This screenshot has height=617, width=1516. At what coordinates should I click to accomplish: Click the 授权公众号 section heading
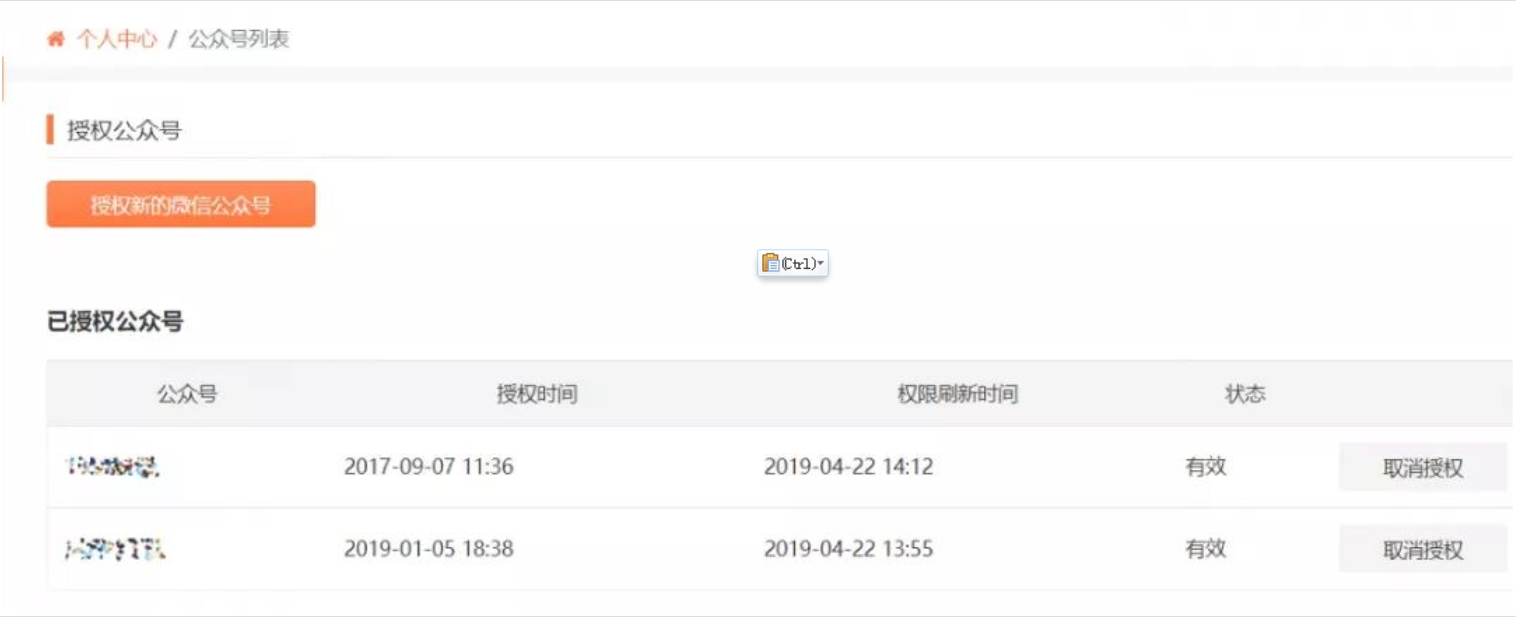click(124, 131)
